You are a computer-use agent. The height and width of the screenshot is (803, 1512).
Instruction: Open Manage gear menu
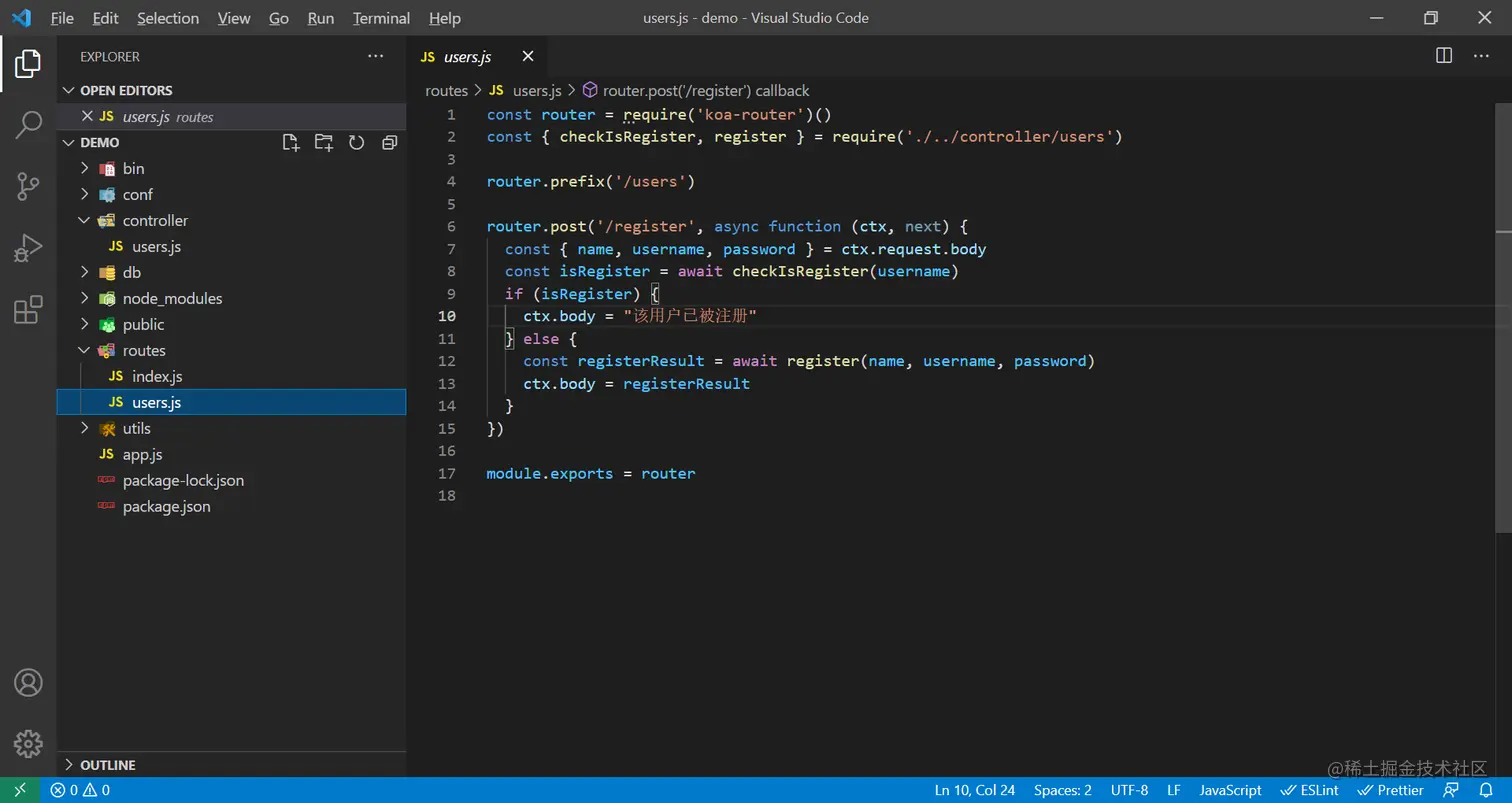click(x=28, y=743)
